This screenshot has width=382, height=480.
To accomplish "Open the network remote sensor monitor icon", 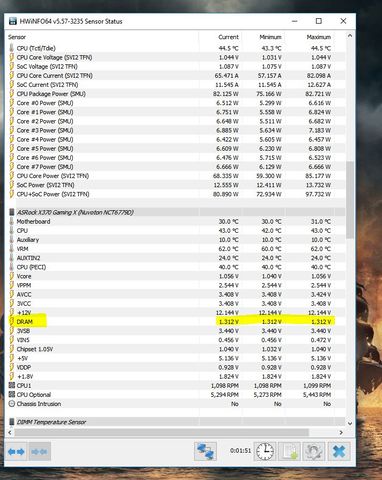I will (205, 452).
